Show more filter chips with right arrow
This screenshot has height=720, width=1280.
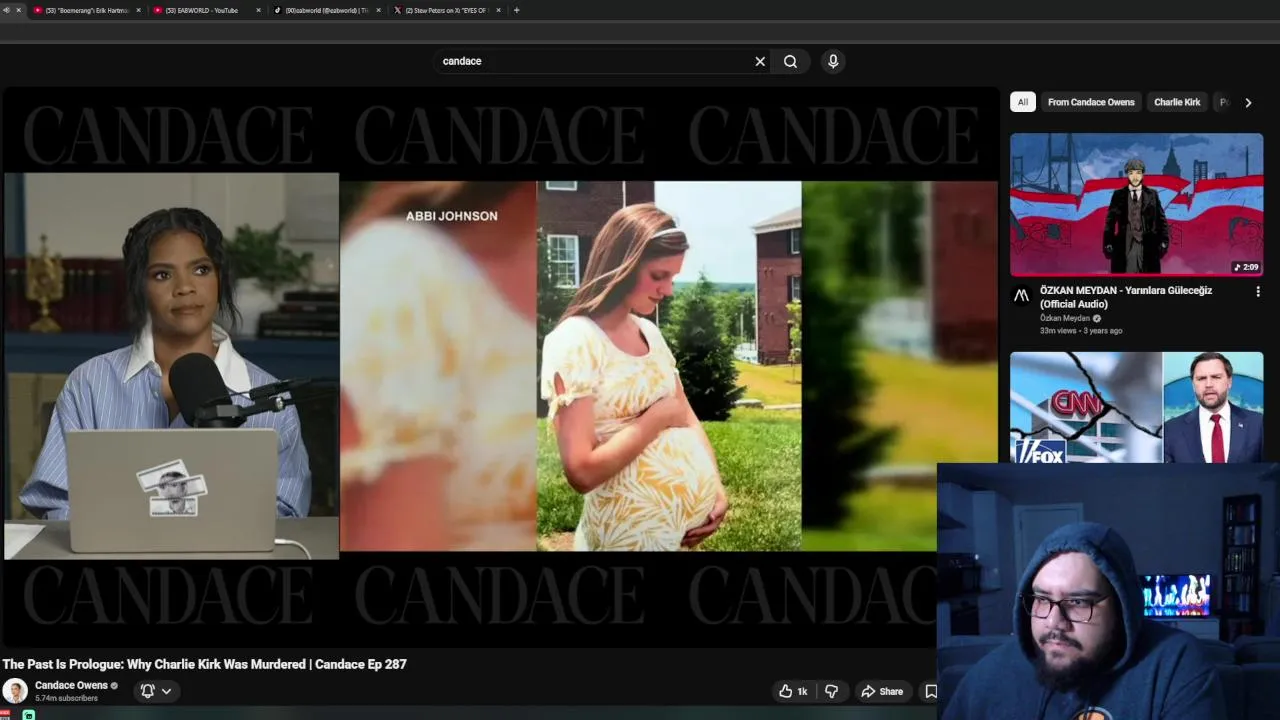(x=1248, y=102)
